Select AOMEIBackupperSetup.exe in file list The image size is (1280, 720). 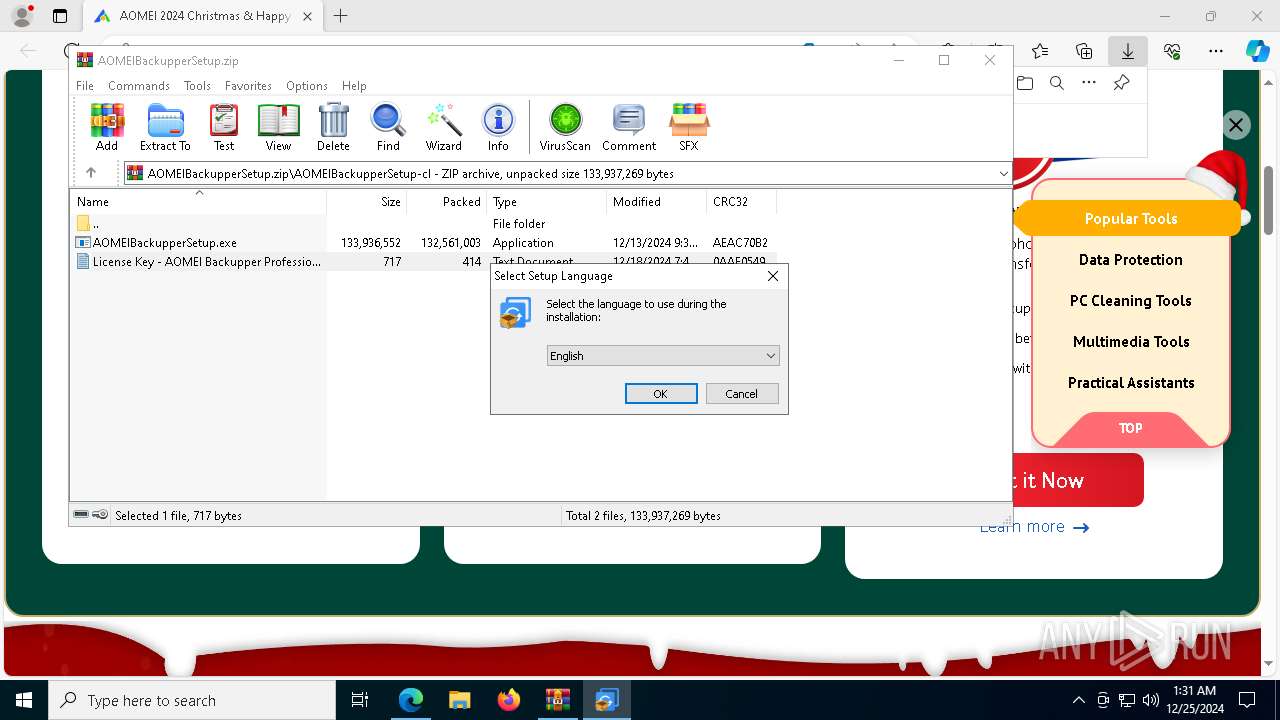pos(164,242)
